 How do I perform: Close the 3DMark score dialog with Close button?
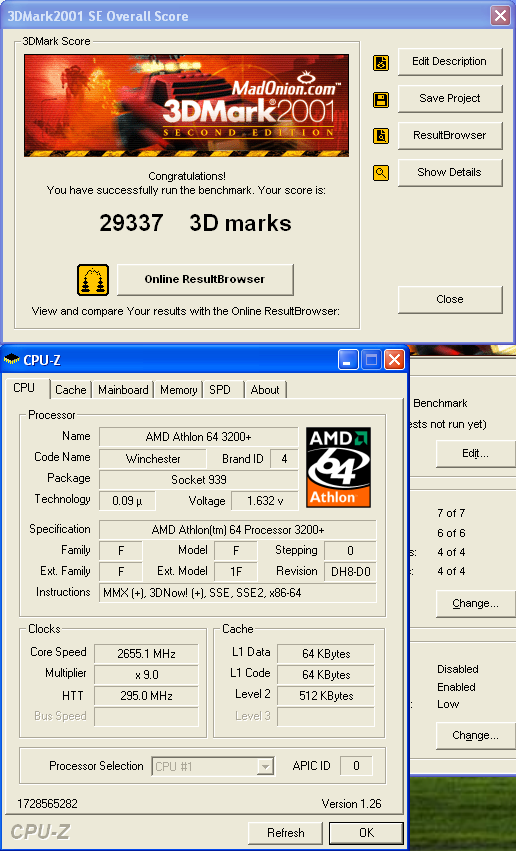(x=450, y=300)
